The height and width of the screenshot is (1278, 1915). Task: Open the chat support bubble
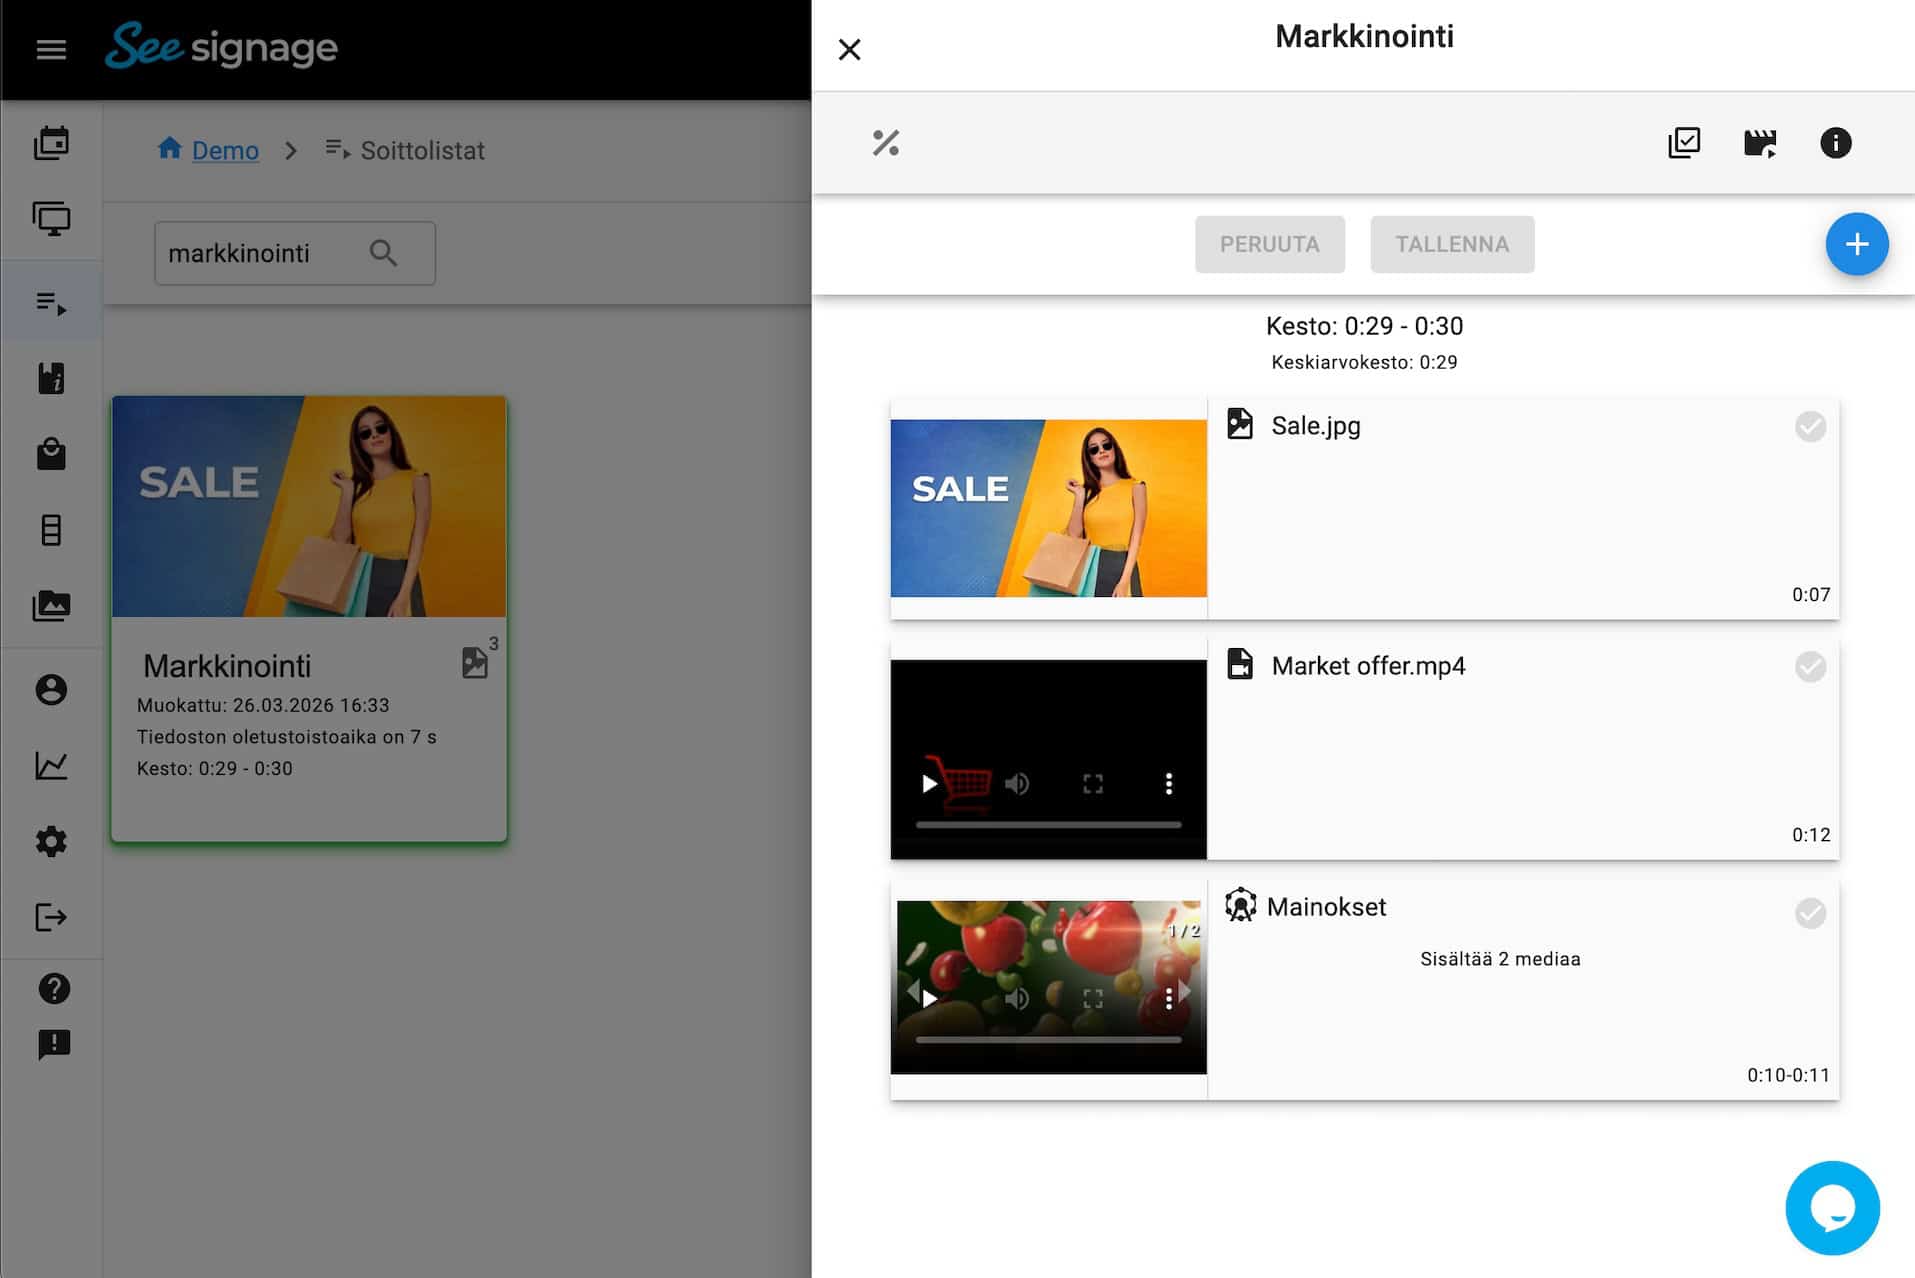pos(1831,1207)
